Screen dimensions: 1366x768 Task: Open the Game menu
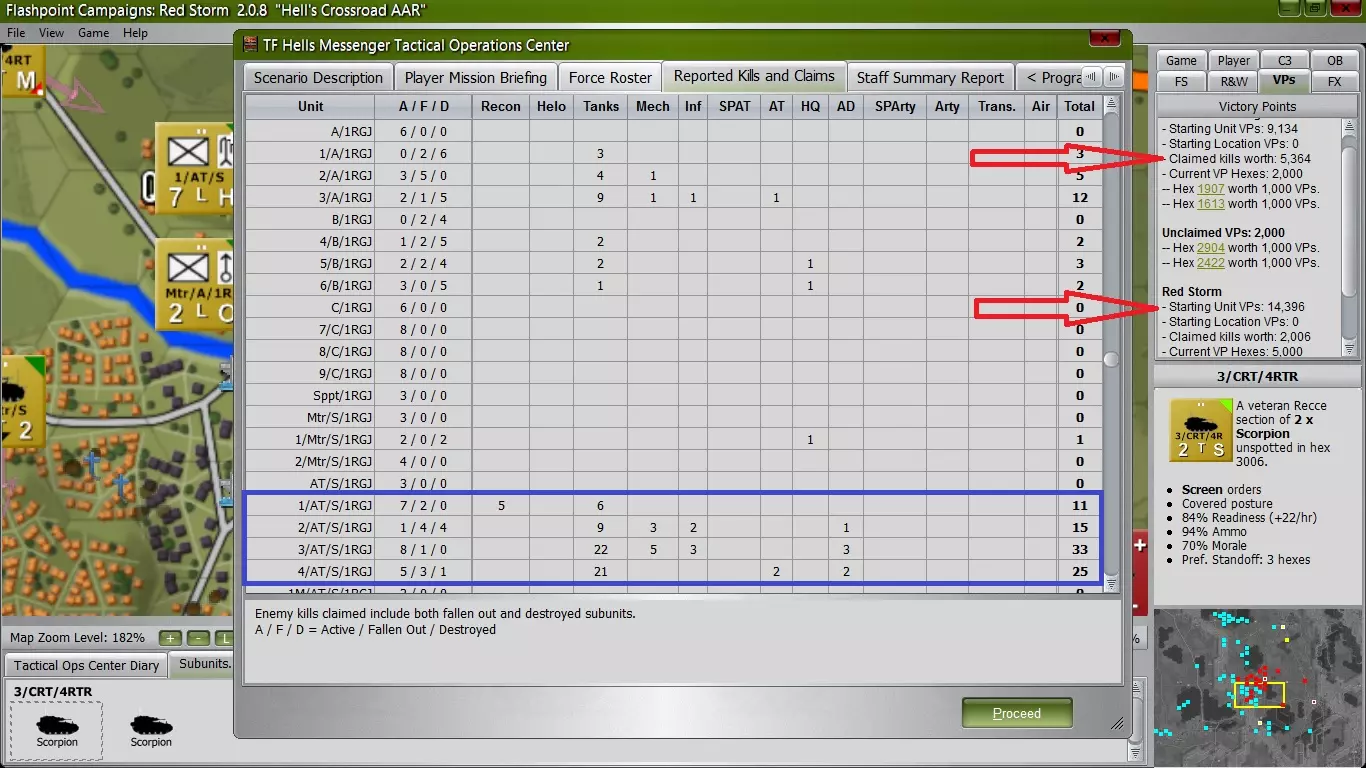click(x=94, y=33)
